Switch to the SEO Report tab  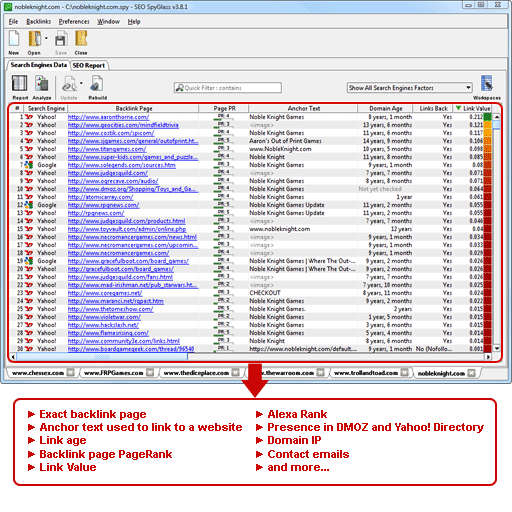click(x=89, y=66)
